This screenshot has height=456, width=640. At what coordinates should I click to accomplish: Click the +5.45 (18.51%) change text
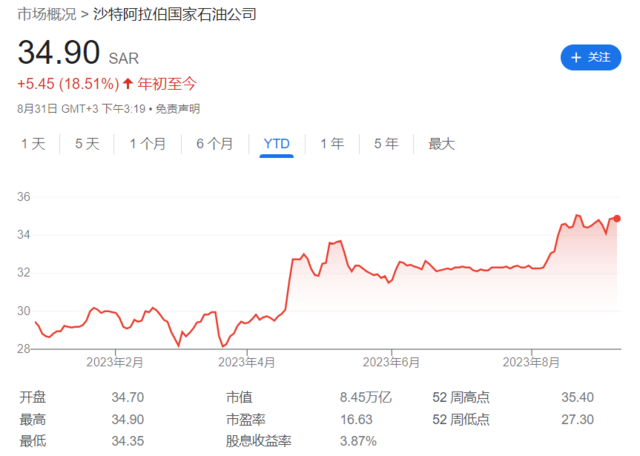tap(68, 84)
